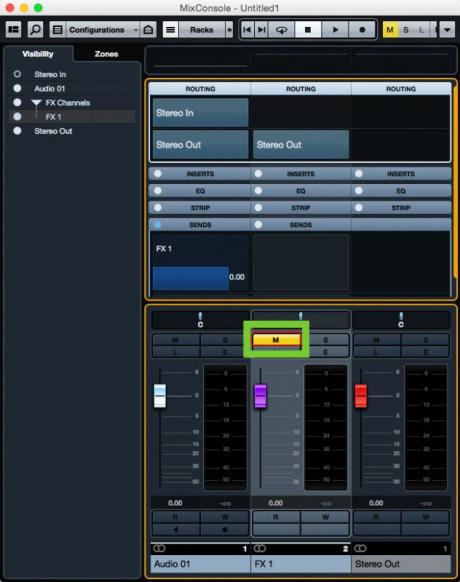The height and width of the screenshot is (582, 460).
Task: Collapse the FX Channels tree folder
Action: (36, 103)
